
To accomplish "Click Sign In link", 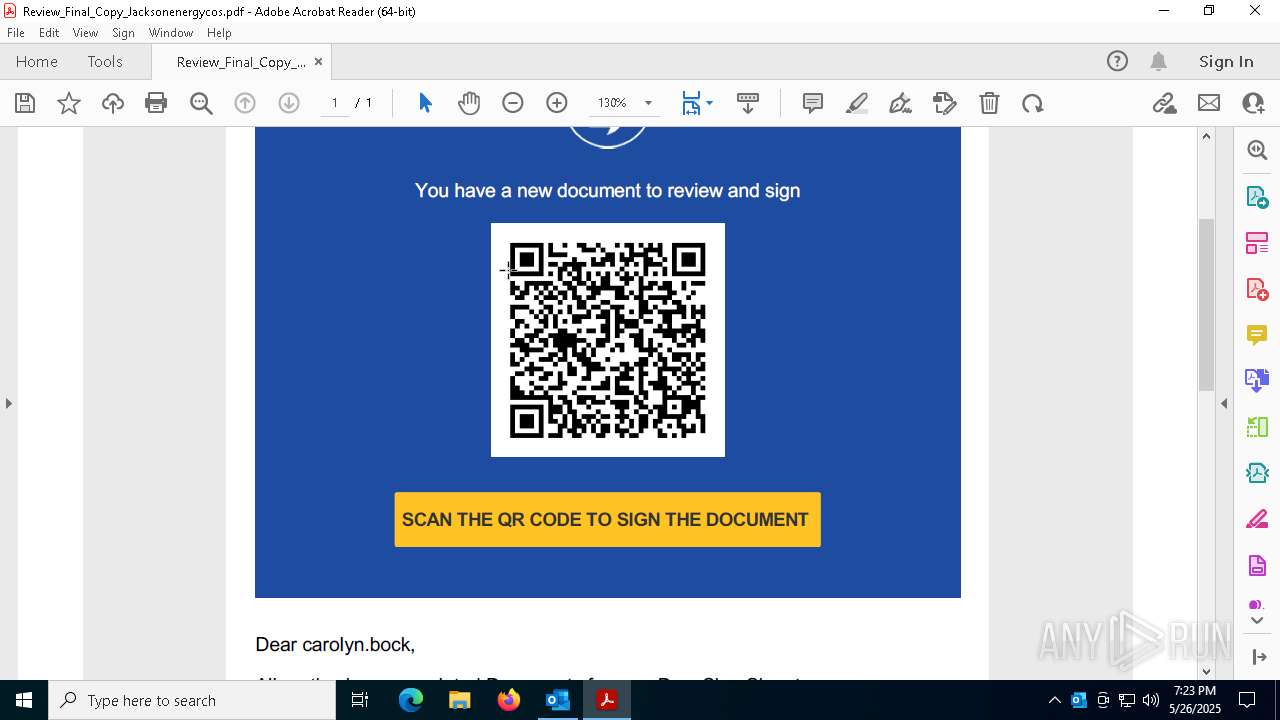I will pyautogui.click(x=1226, y=62).
